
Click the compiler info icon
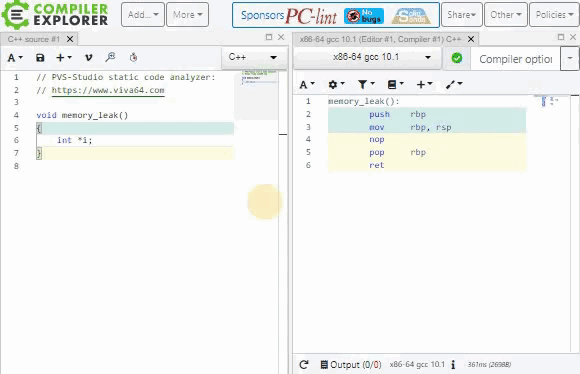(x=453, y=365)
